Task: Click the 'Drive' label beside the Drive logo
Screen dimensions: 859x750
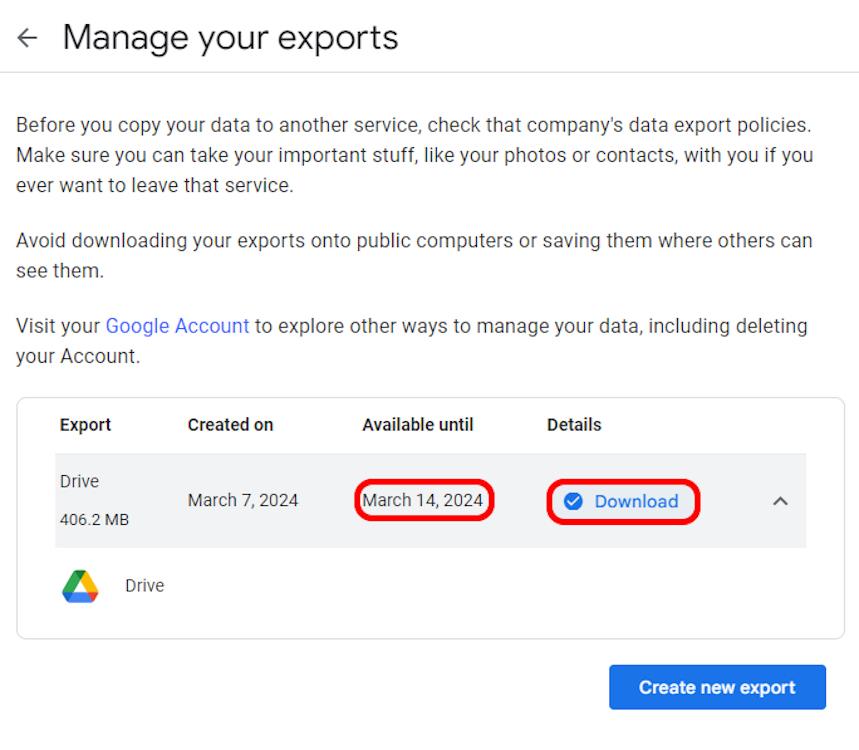Action: [145, 586]
